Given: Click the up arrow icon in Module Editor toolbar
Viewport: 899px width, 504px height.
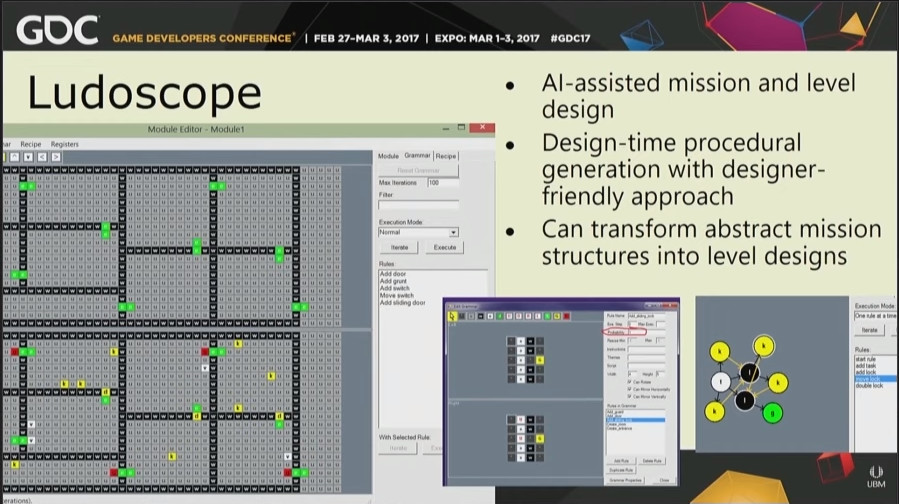Looking at the screenshot, I should point(14,157).
